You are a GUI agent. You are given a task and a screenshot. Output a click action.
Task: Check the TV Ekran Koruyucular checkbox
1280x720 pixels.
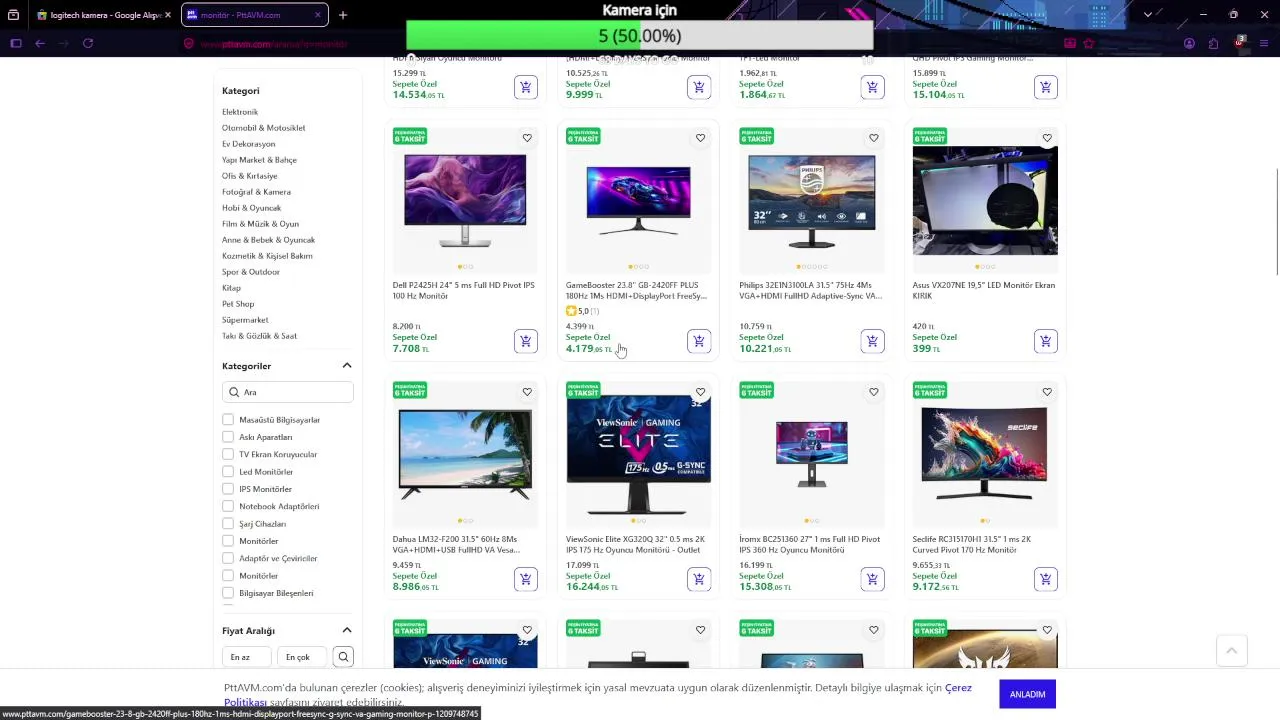[x=228, y=454]
